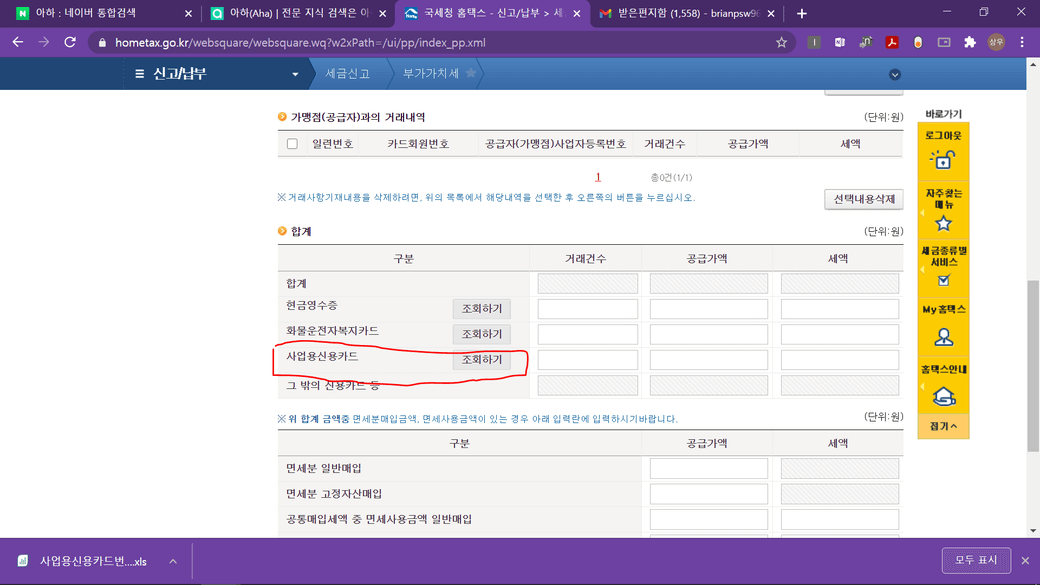Click 모두 표시 in downloads bar
Screen dimensions: 1040x585
[975, 561]
